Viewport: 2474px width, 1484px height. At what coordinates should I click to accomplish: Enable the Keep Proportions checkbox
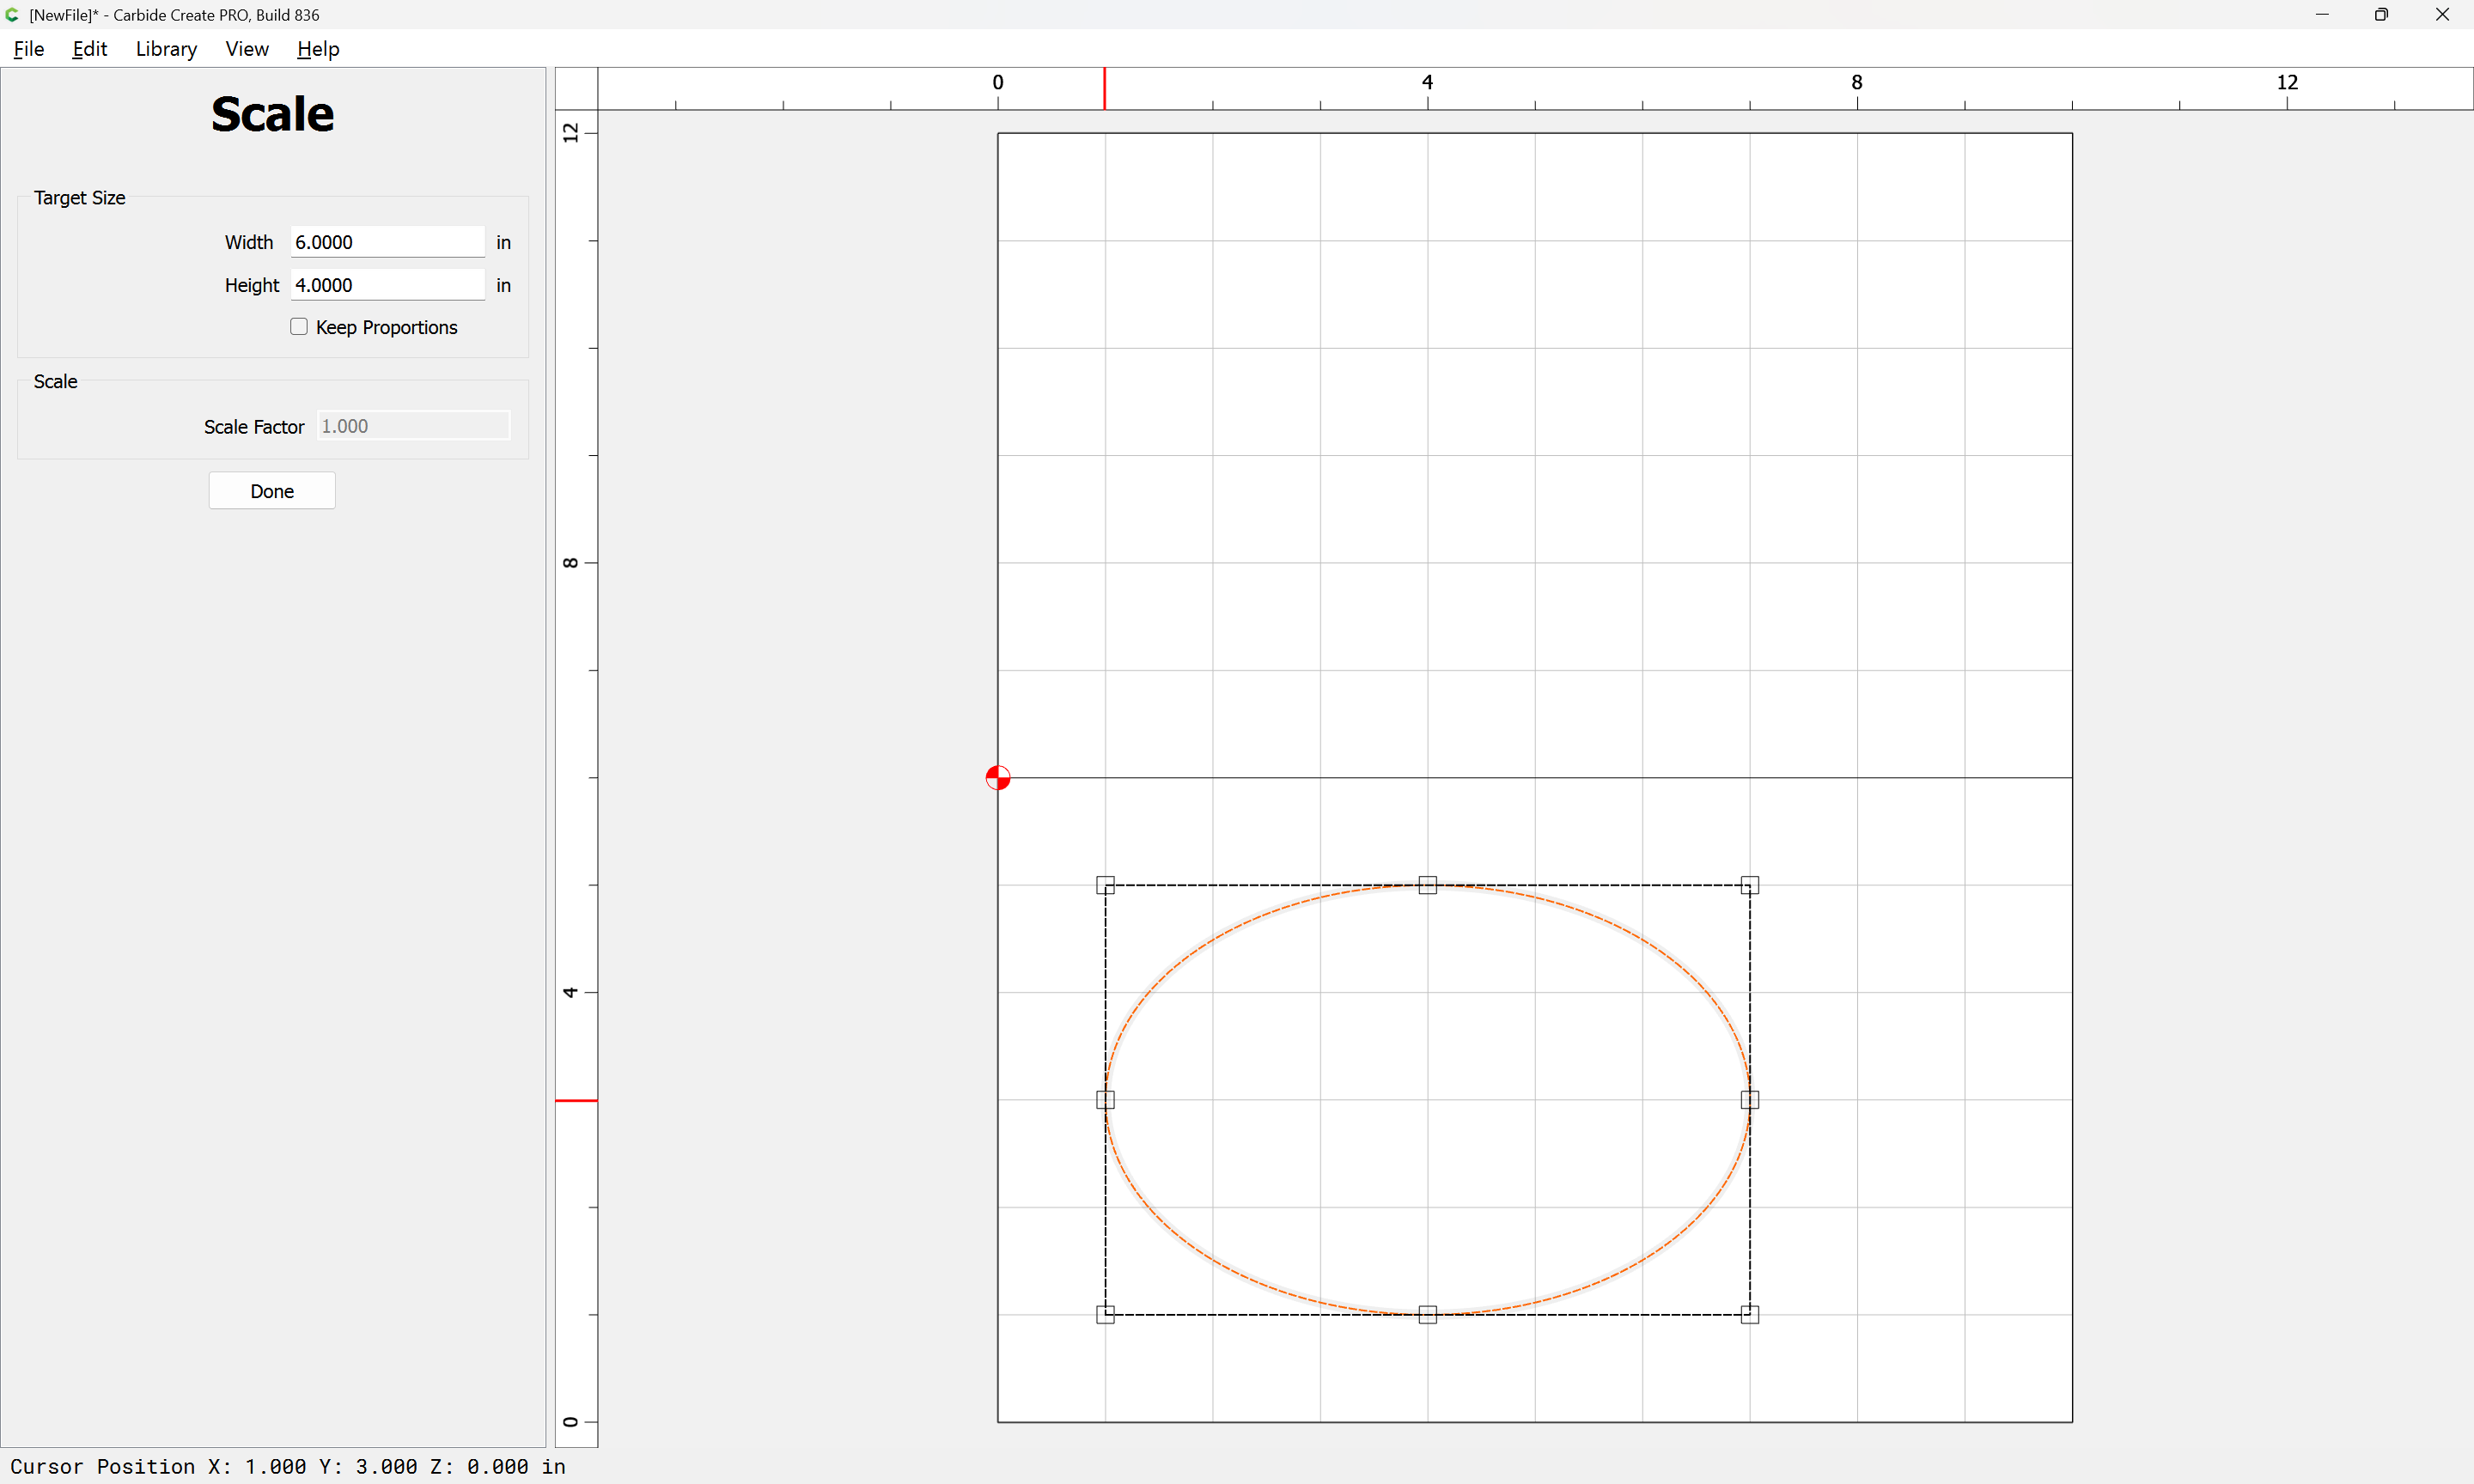pyautogui.click(x=299, y=327)
